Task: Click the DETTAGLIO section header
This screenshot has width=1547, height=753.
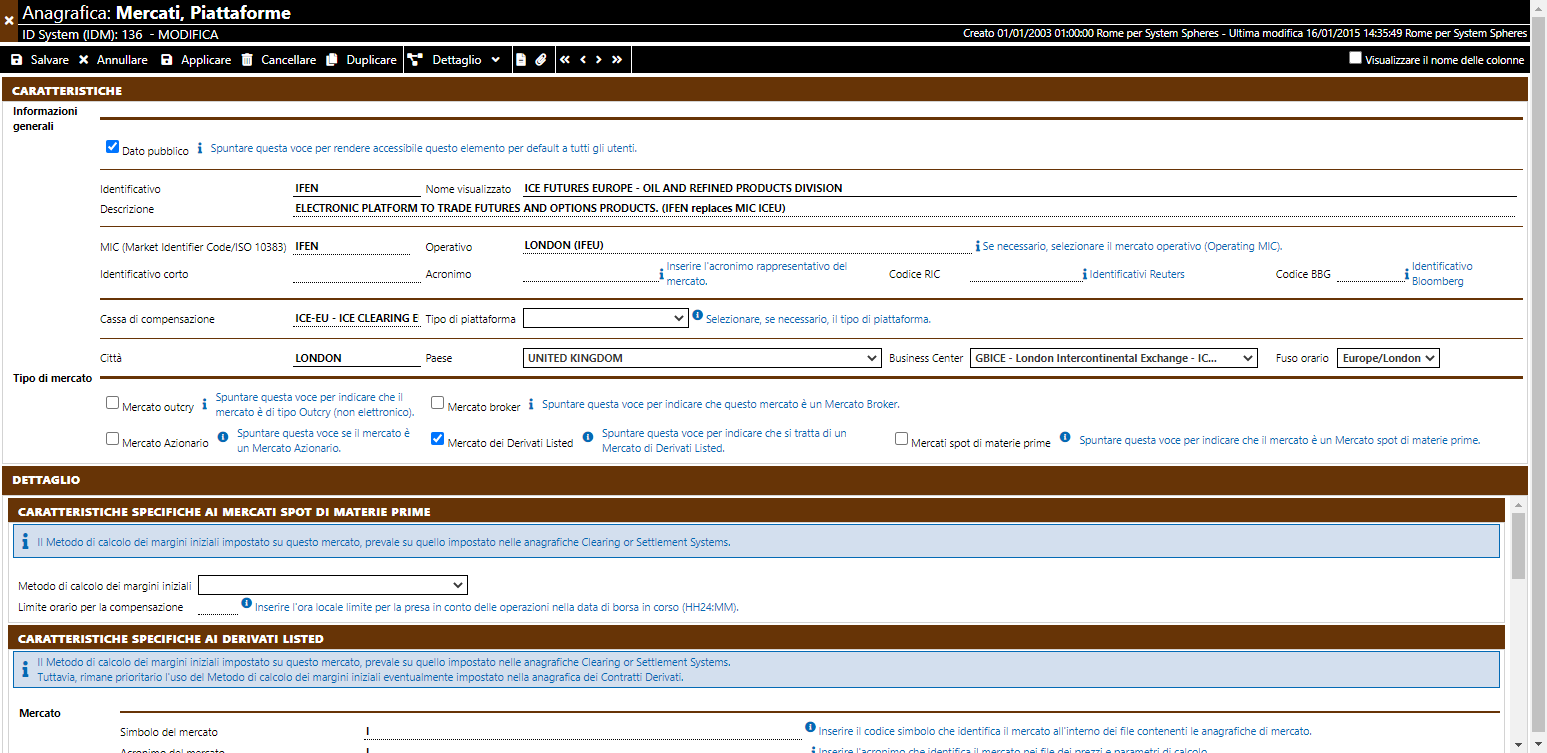Action: click(766, 480)
